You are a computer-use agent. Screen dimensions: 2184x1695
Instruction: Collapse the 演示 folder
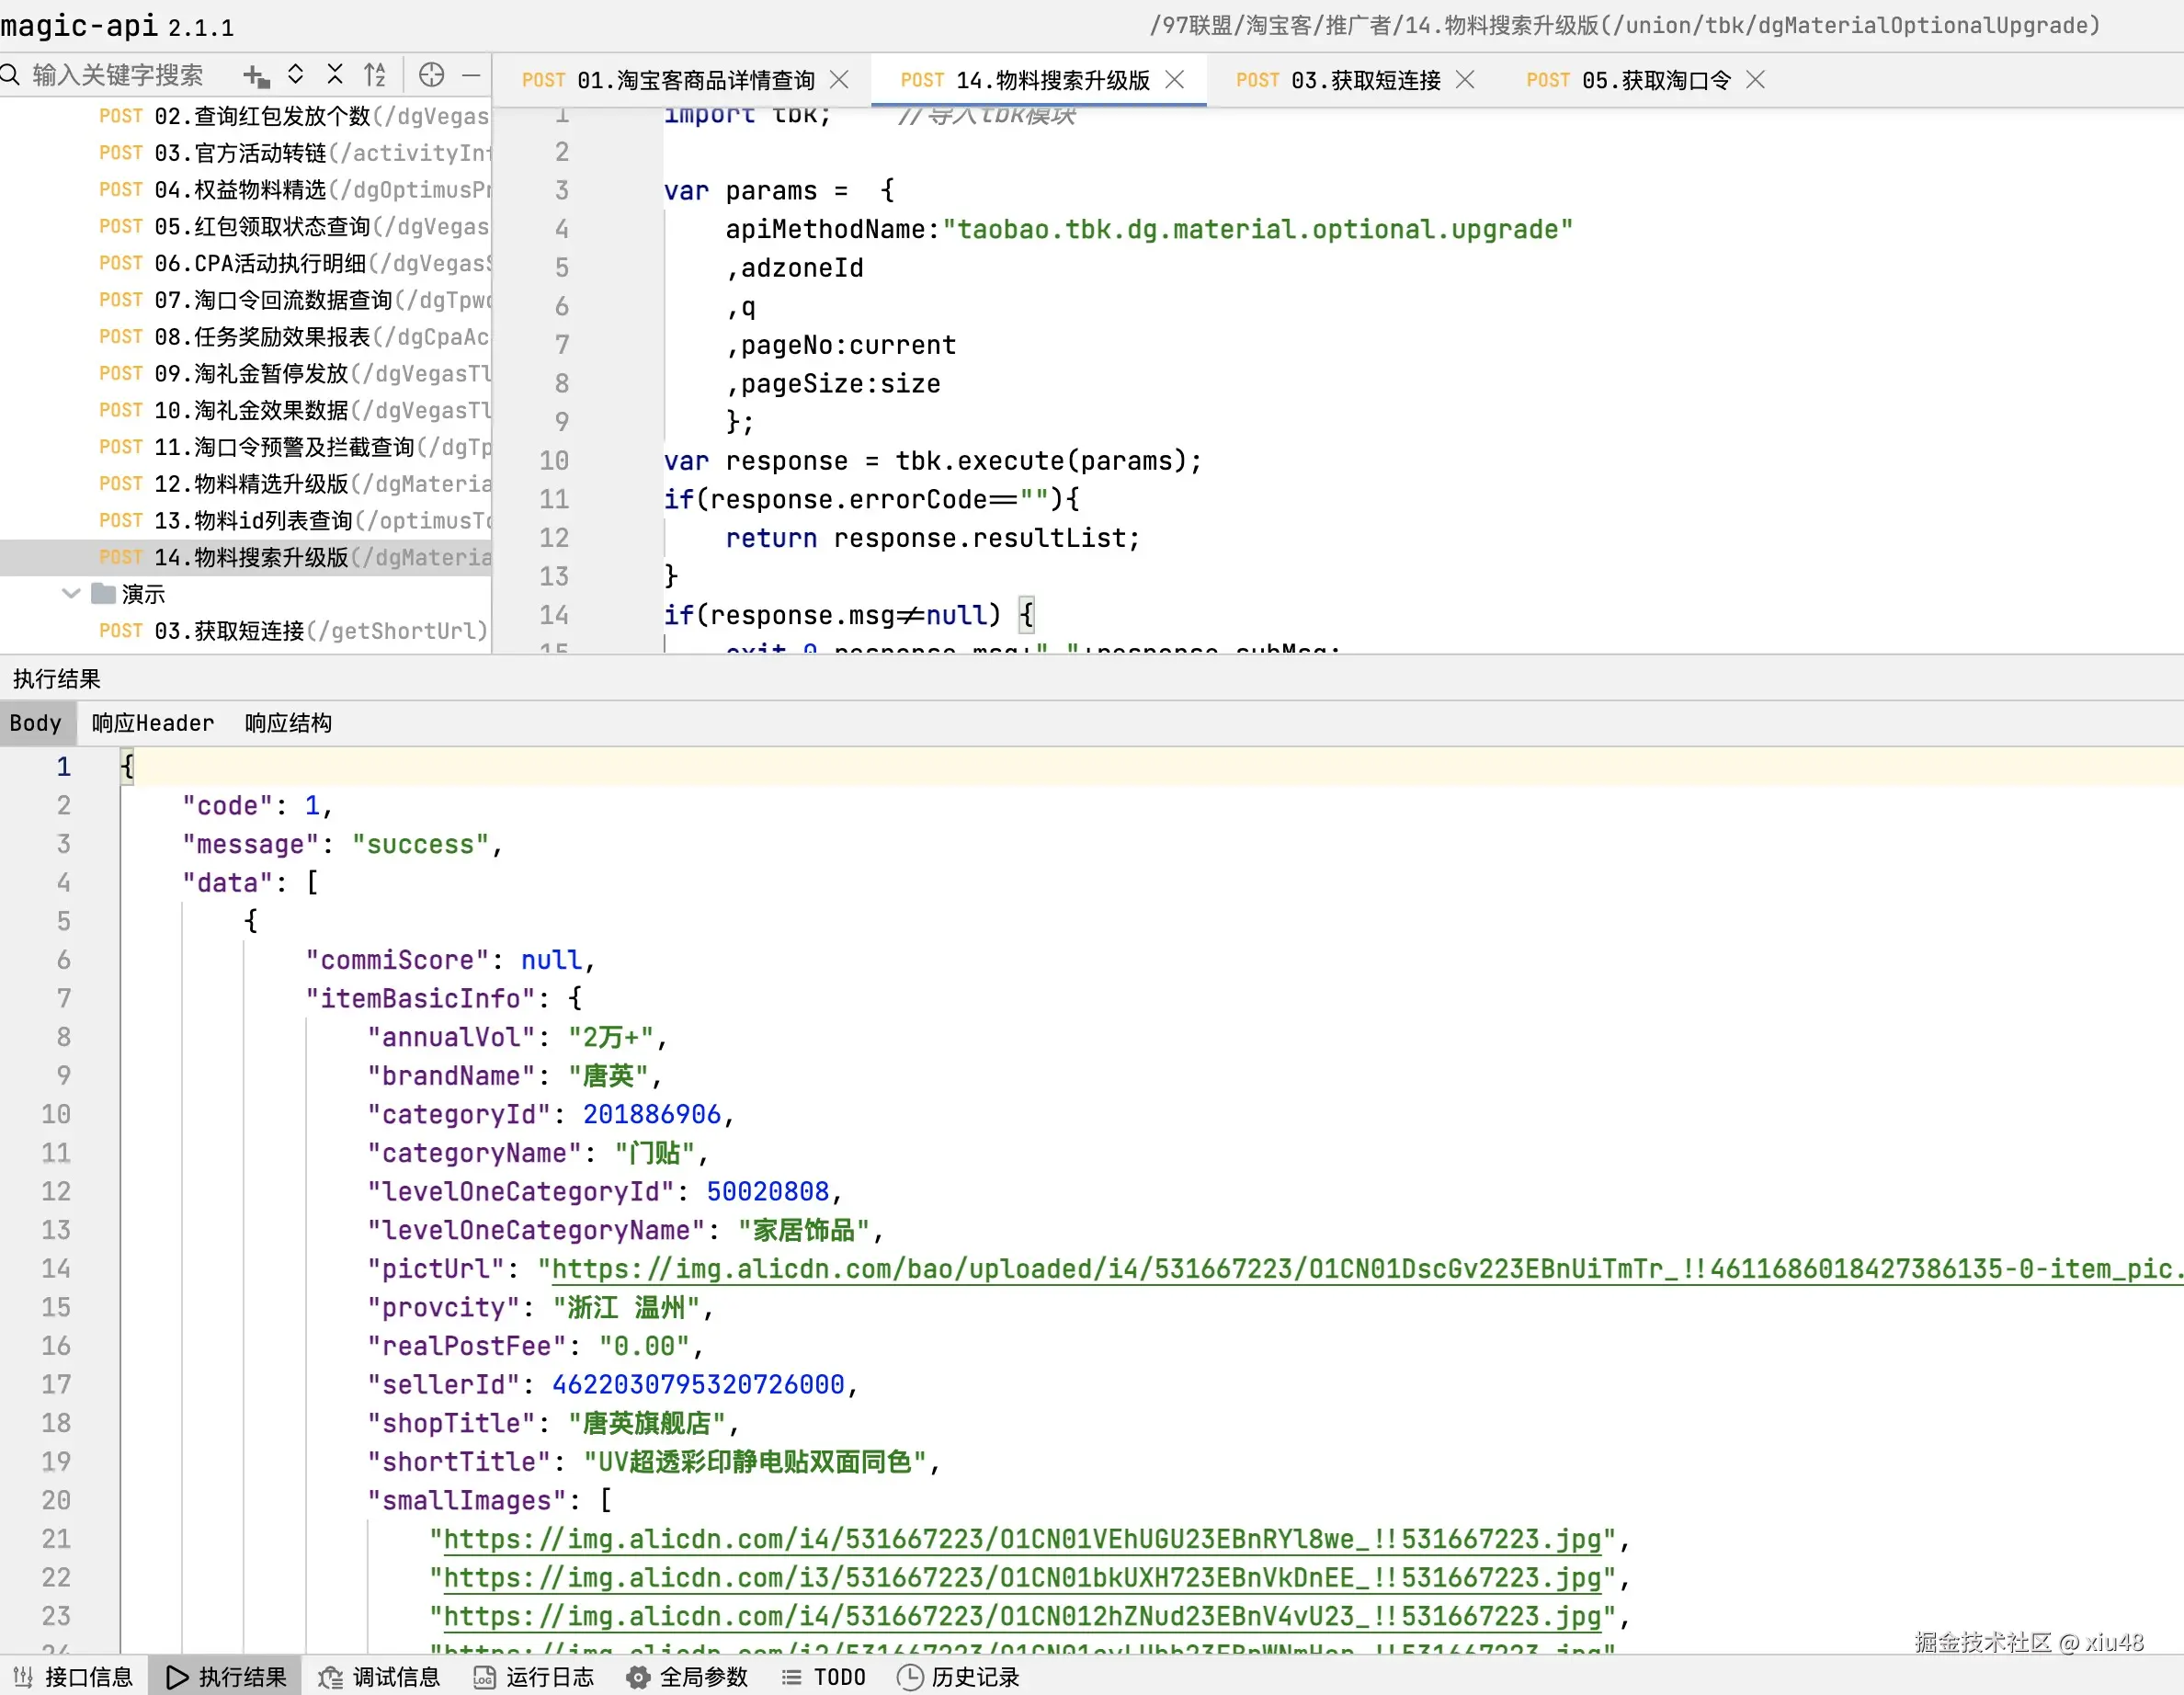71,594
